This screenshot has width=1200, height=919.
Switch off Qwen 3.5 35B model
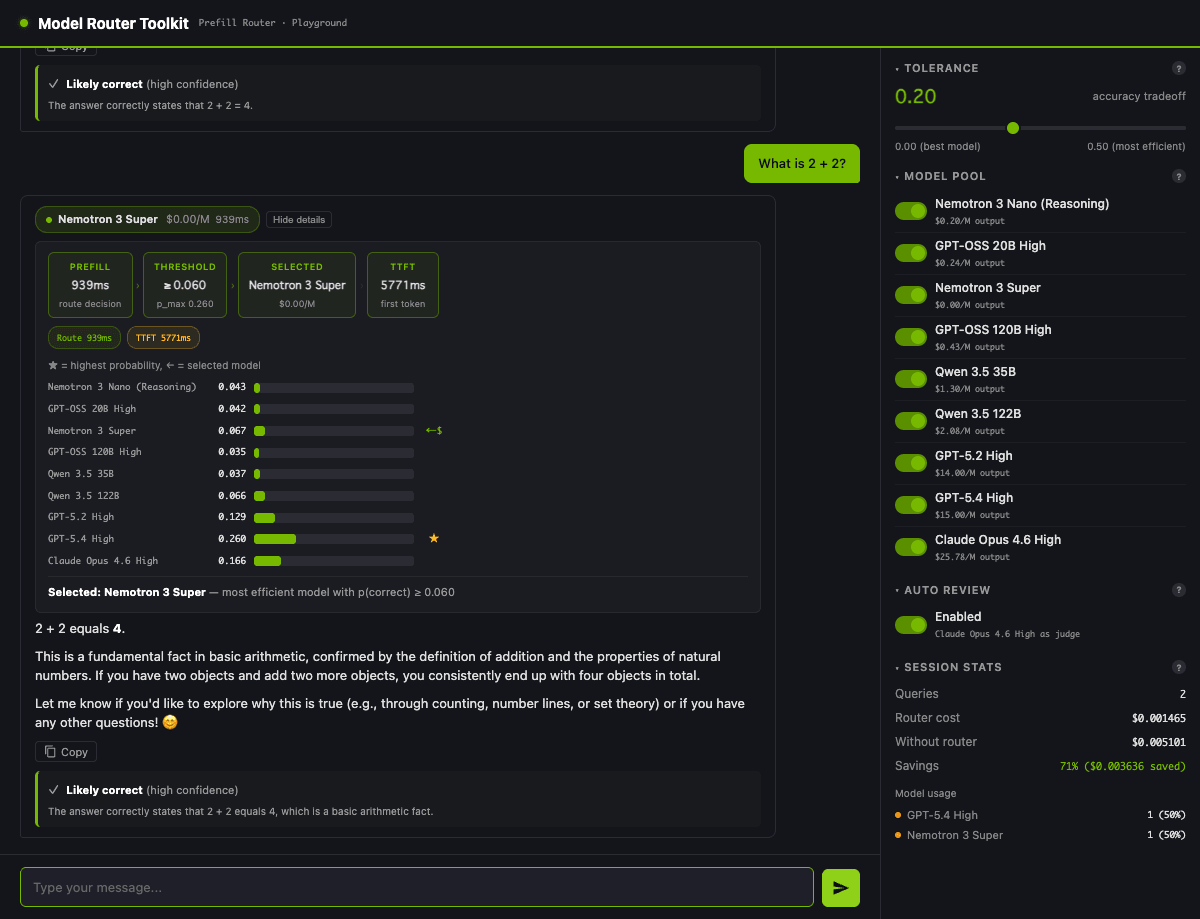point(911,379)
